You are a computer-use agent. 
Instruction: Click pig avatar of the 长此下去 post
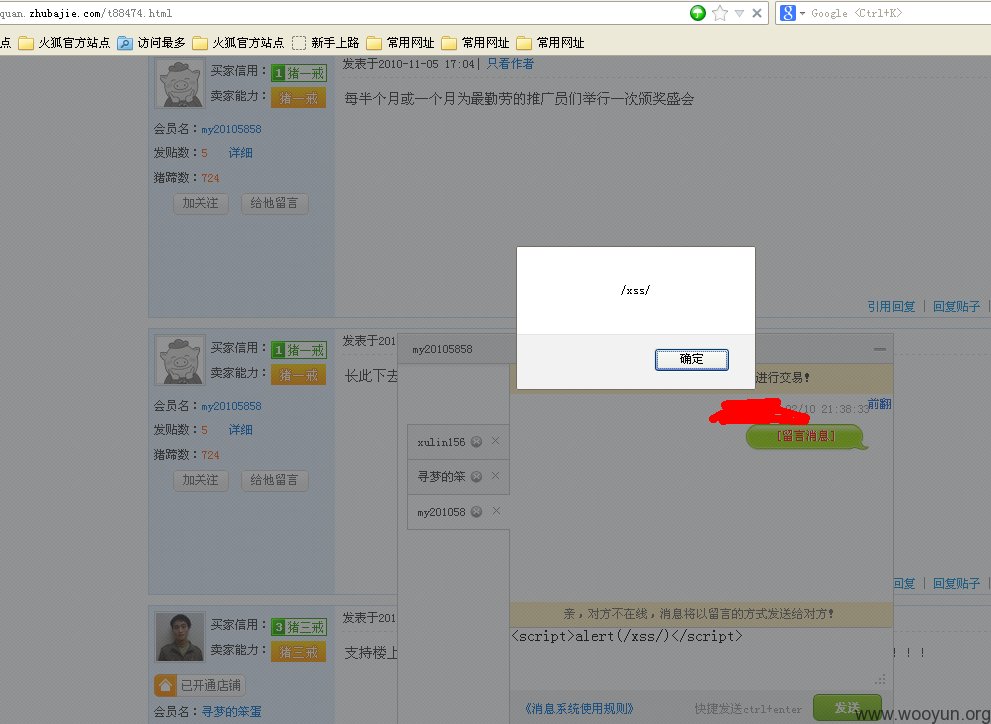180,360
